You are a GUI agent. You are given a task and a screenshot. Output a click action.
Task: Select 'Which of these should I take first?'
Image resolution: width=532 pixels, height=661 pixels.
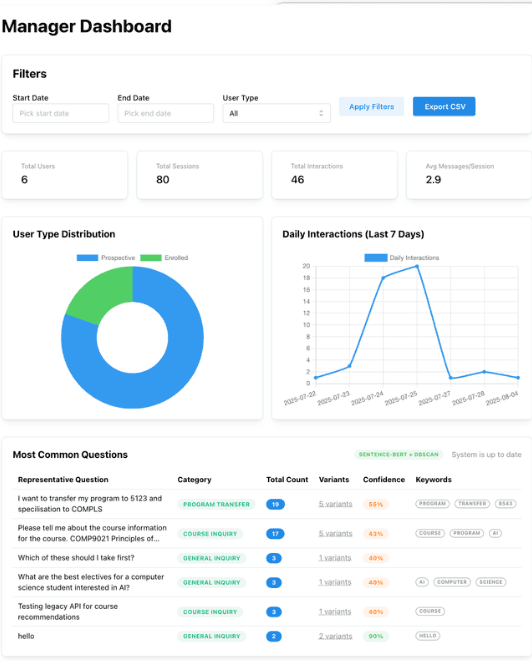[76, 558]
